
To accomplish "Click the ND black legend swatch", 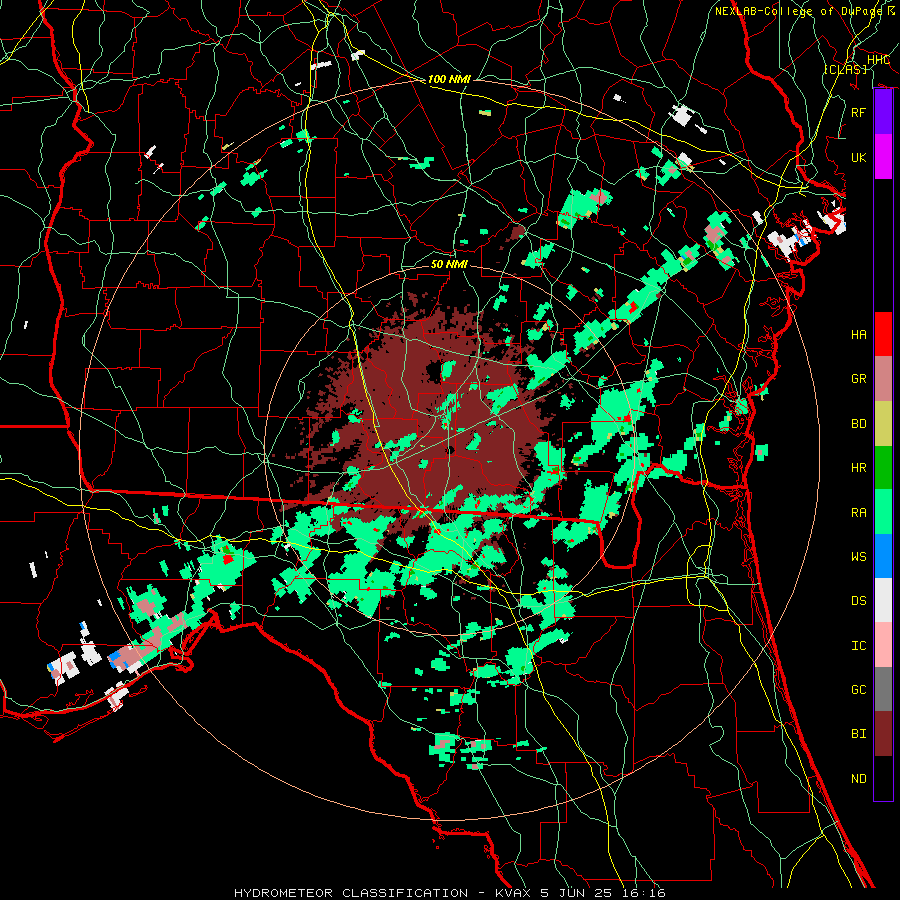I will 883,778.
